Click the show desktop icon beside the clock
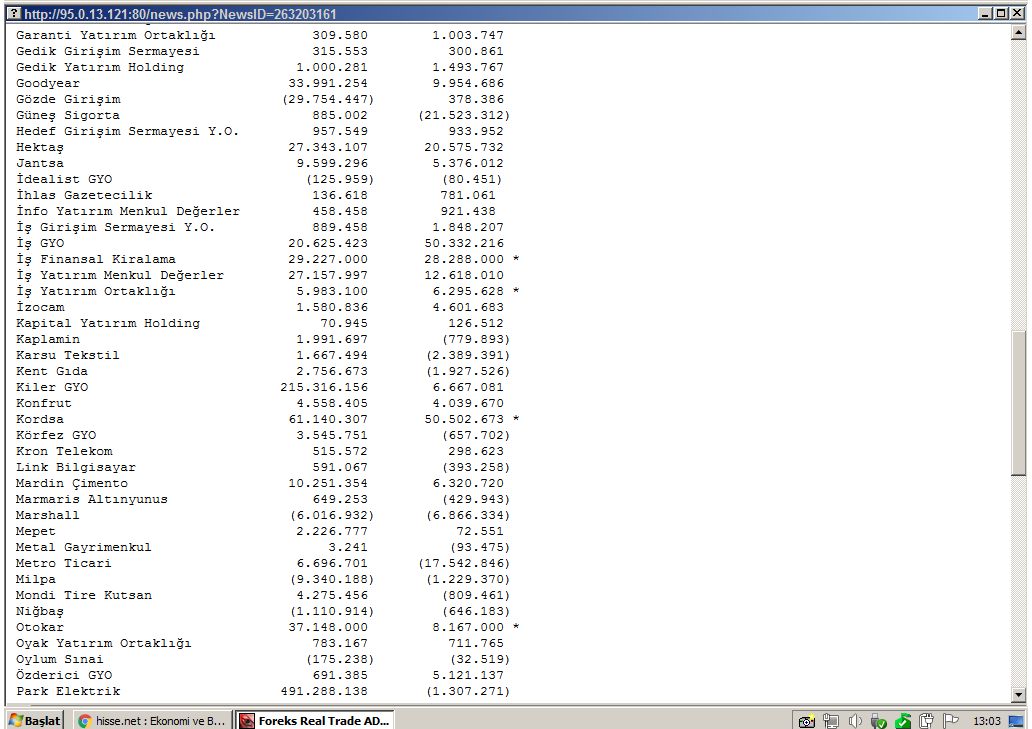The image size is (1032, 729). [1016, 721]
